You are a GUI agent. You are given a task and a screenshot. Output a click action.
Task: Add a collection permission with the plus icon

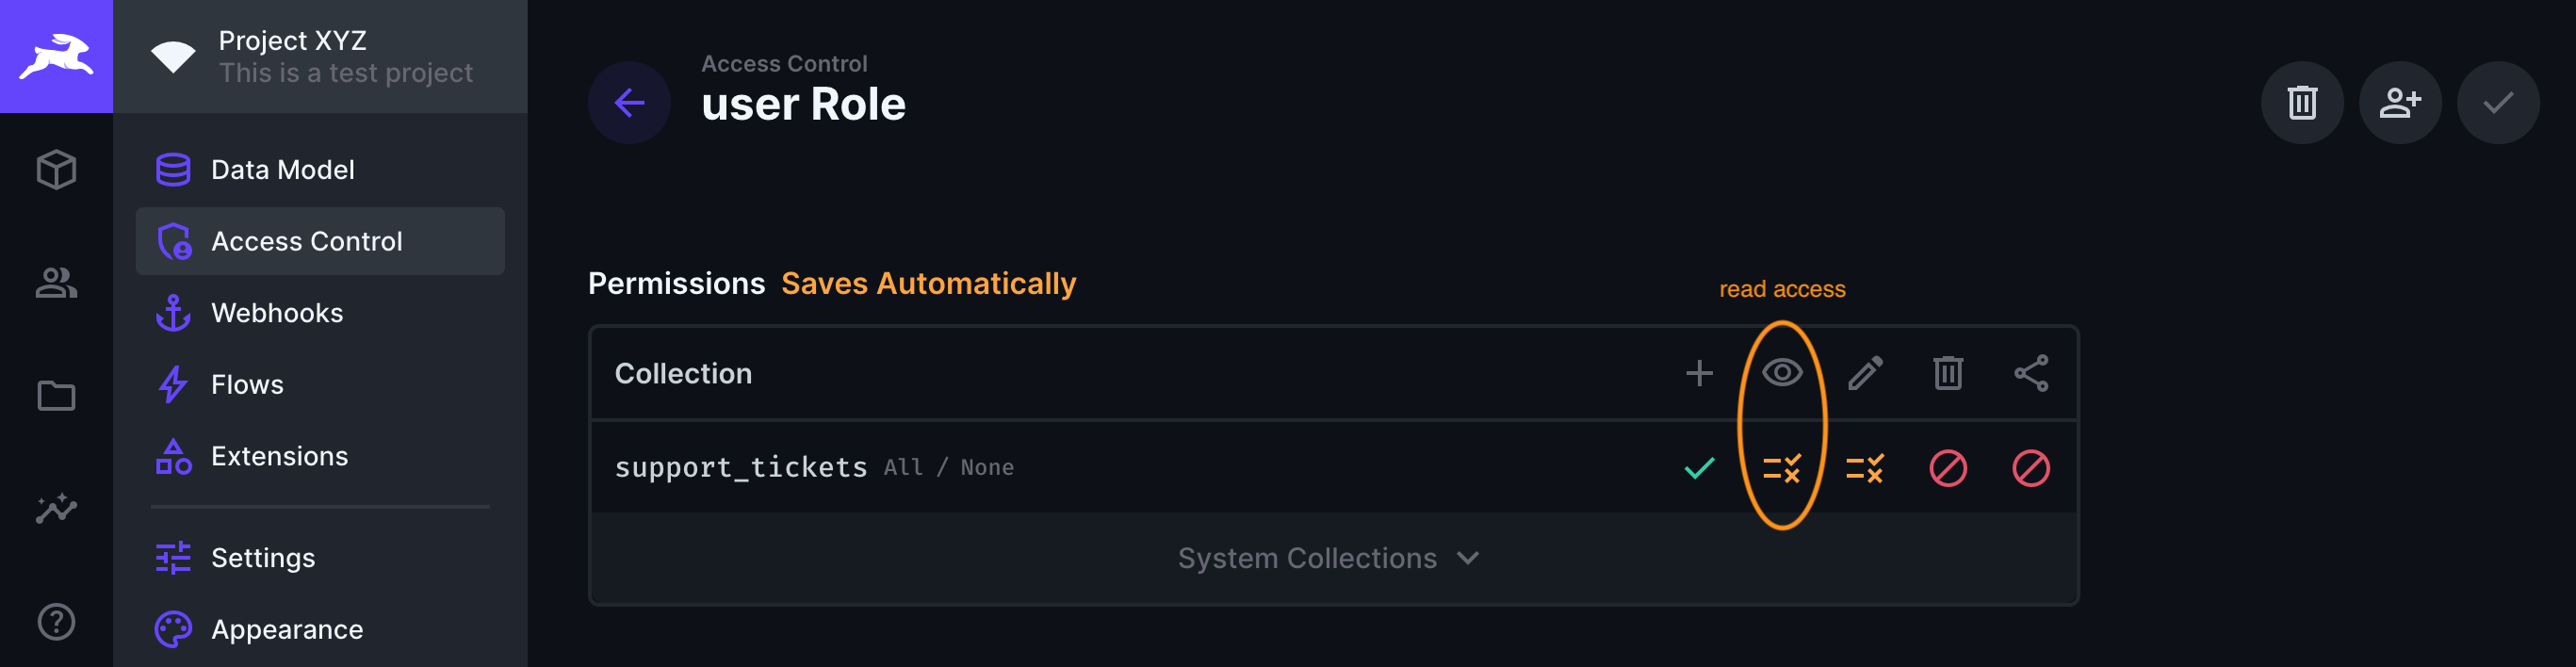coord(1699,373)
